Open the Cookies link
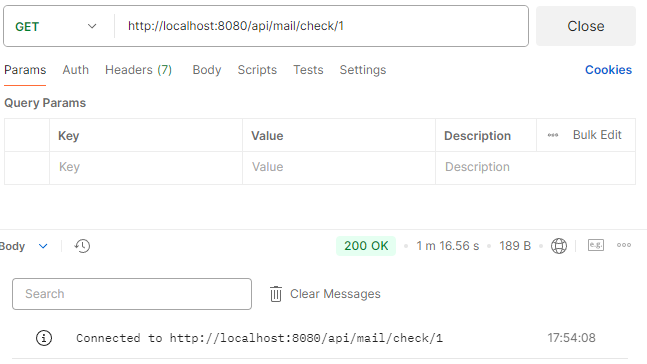Viewport: 647px width, 364px height. pyautogui.click(x=608, y=70)
